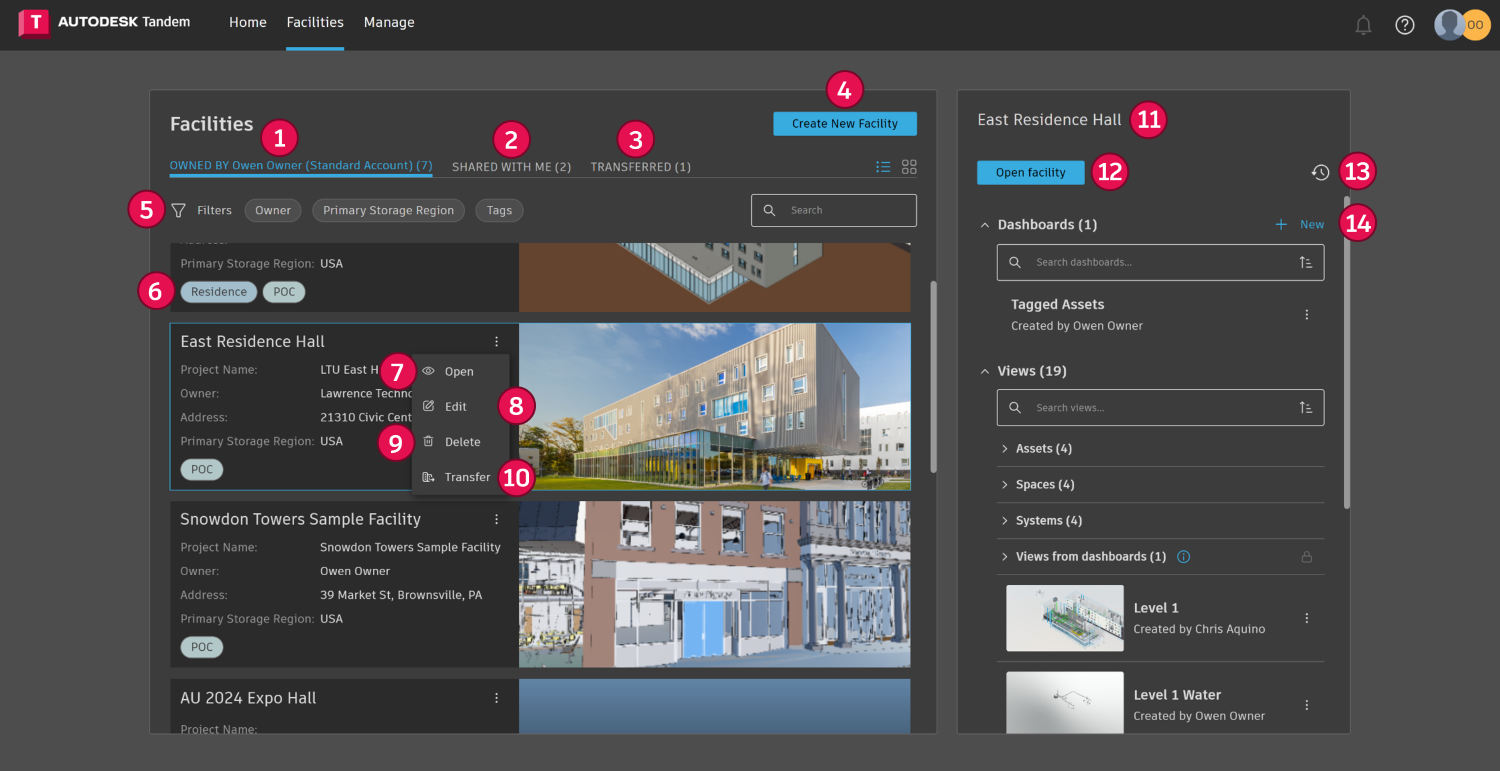
Task: Click the facilities Search field
Action: coord(834,210)
